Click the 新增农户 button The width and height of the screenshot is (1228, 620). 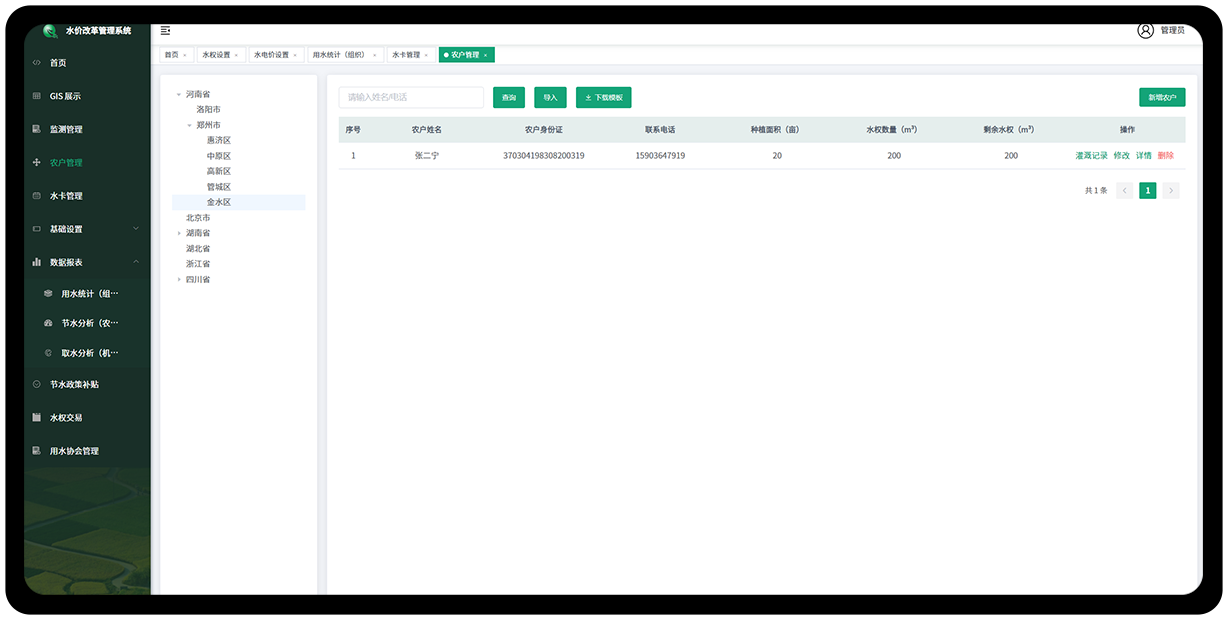(x=1161, y=97)
